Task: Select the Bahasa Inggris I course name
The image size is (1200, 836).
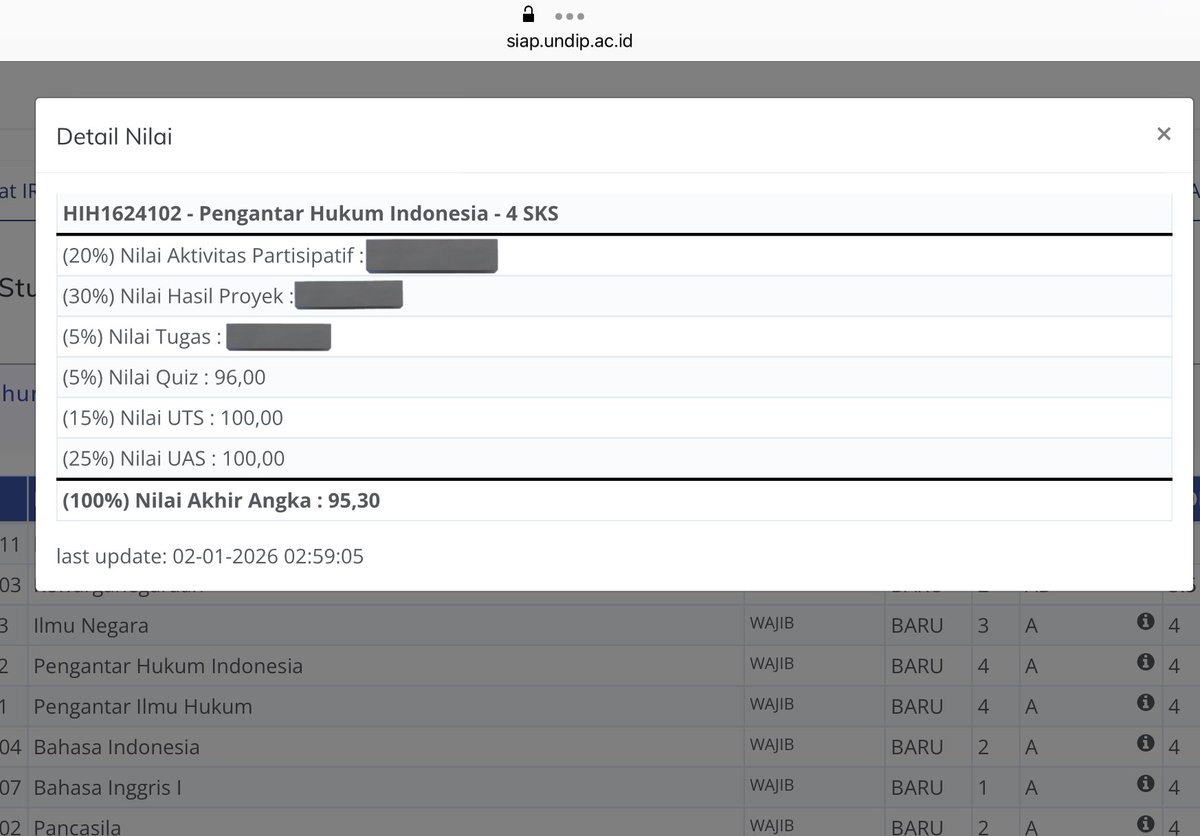Action: (108, 788)
